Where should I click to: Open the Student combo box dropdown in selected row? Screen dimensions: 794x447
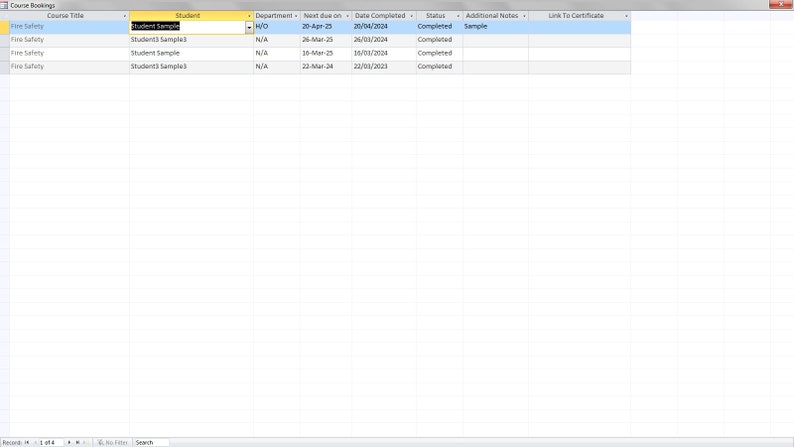[x=249, y=27]
